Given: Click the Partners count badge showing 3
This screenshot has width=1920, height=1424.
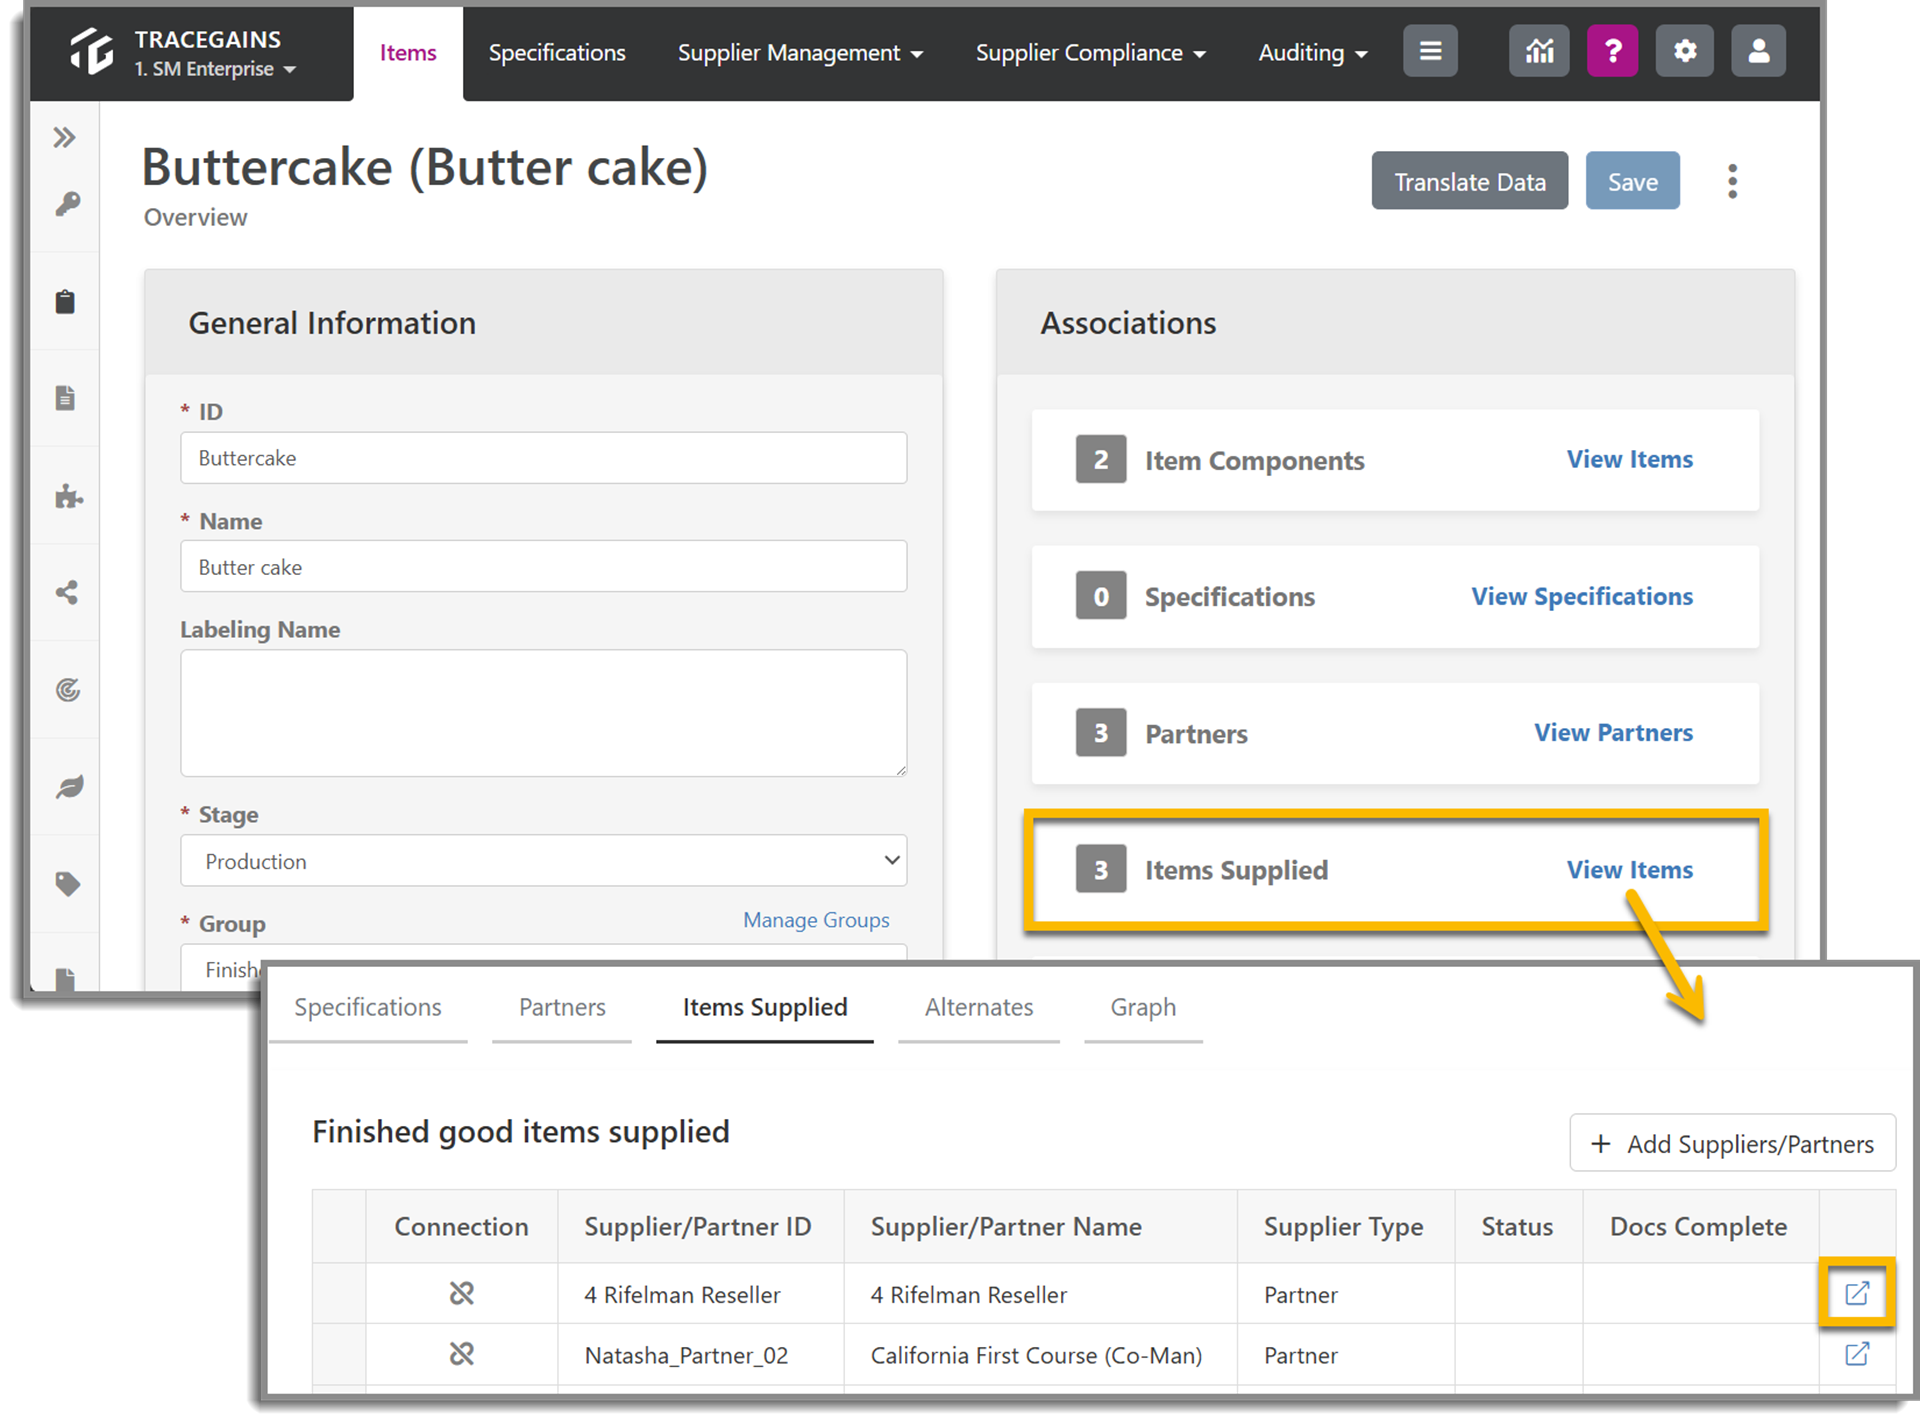Looking at the screenshot, I should 1101,733.
